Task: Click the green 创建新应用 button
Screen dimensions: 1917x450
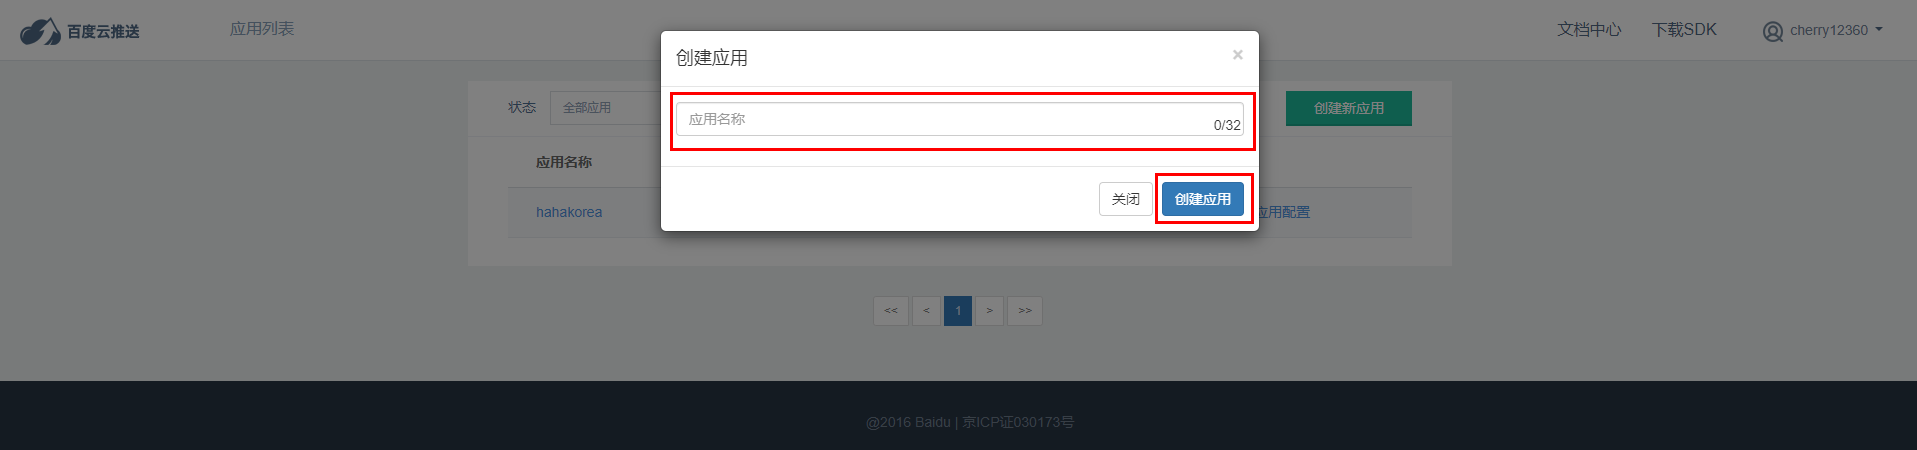Action: (1349, 108)
